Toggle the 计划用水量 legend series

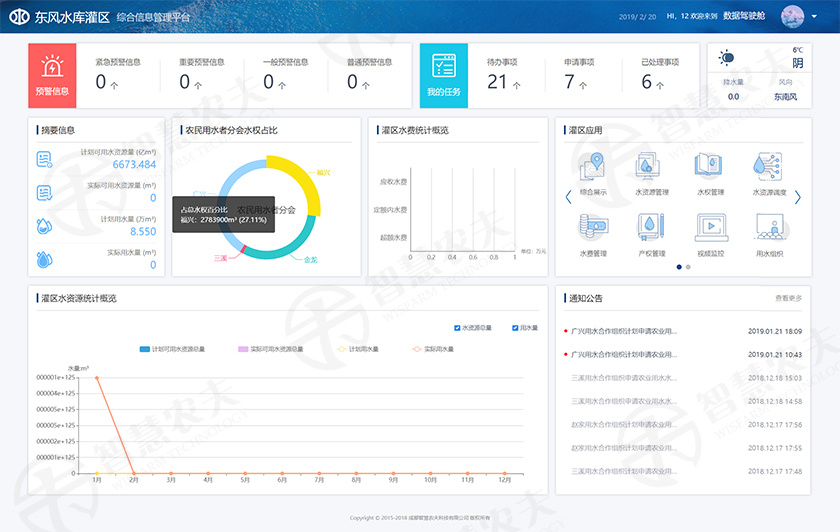357,349
